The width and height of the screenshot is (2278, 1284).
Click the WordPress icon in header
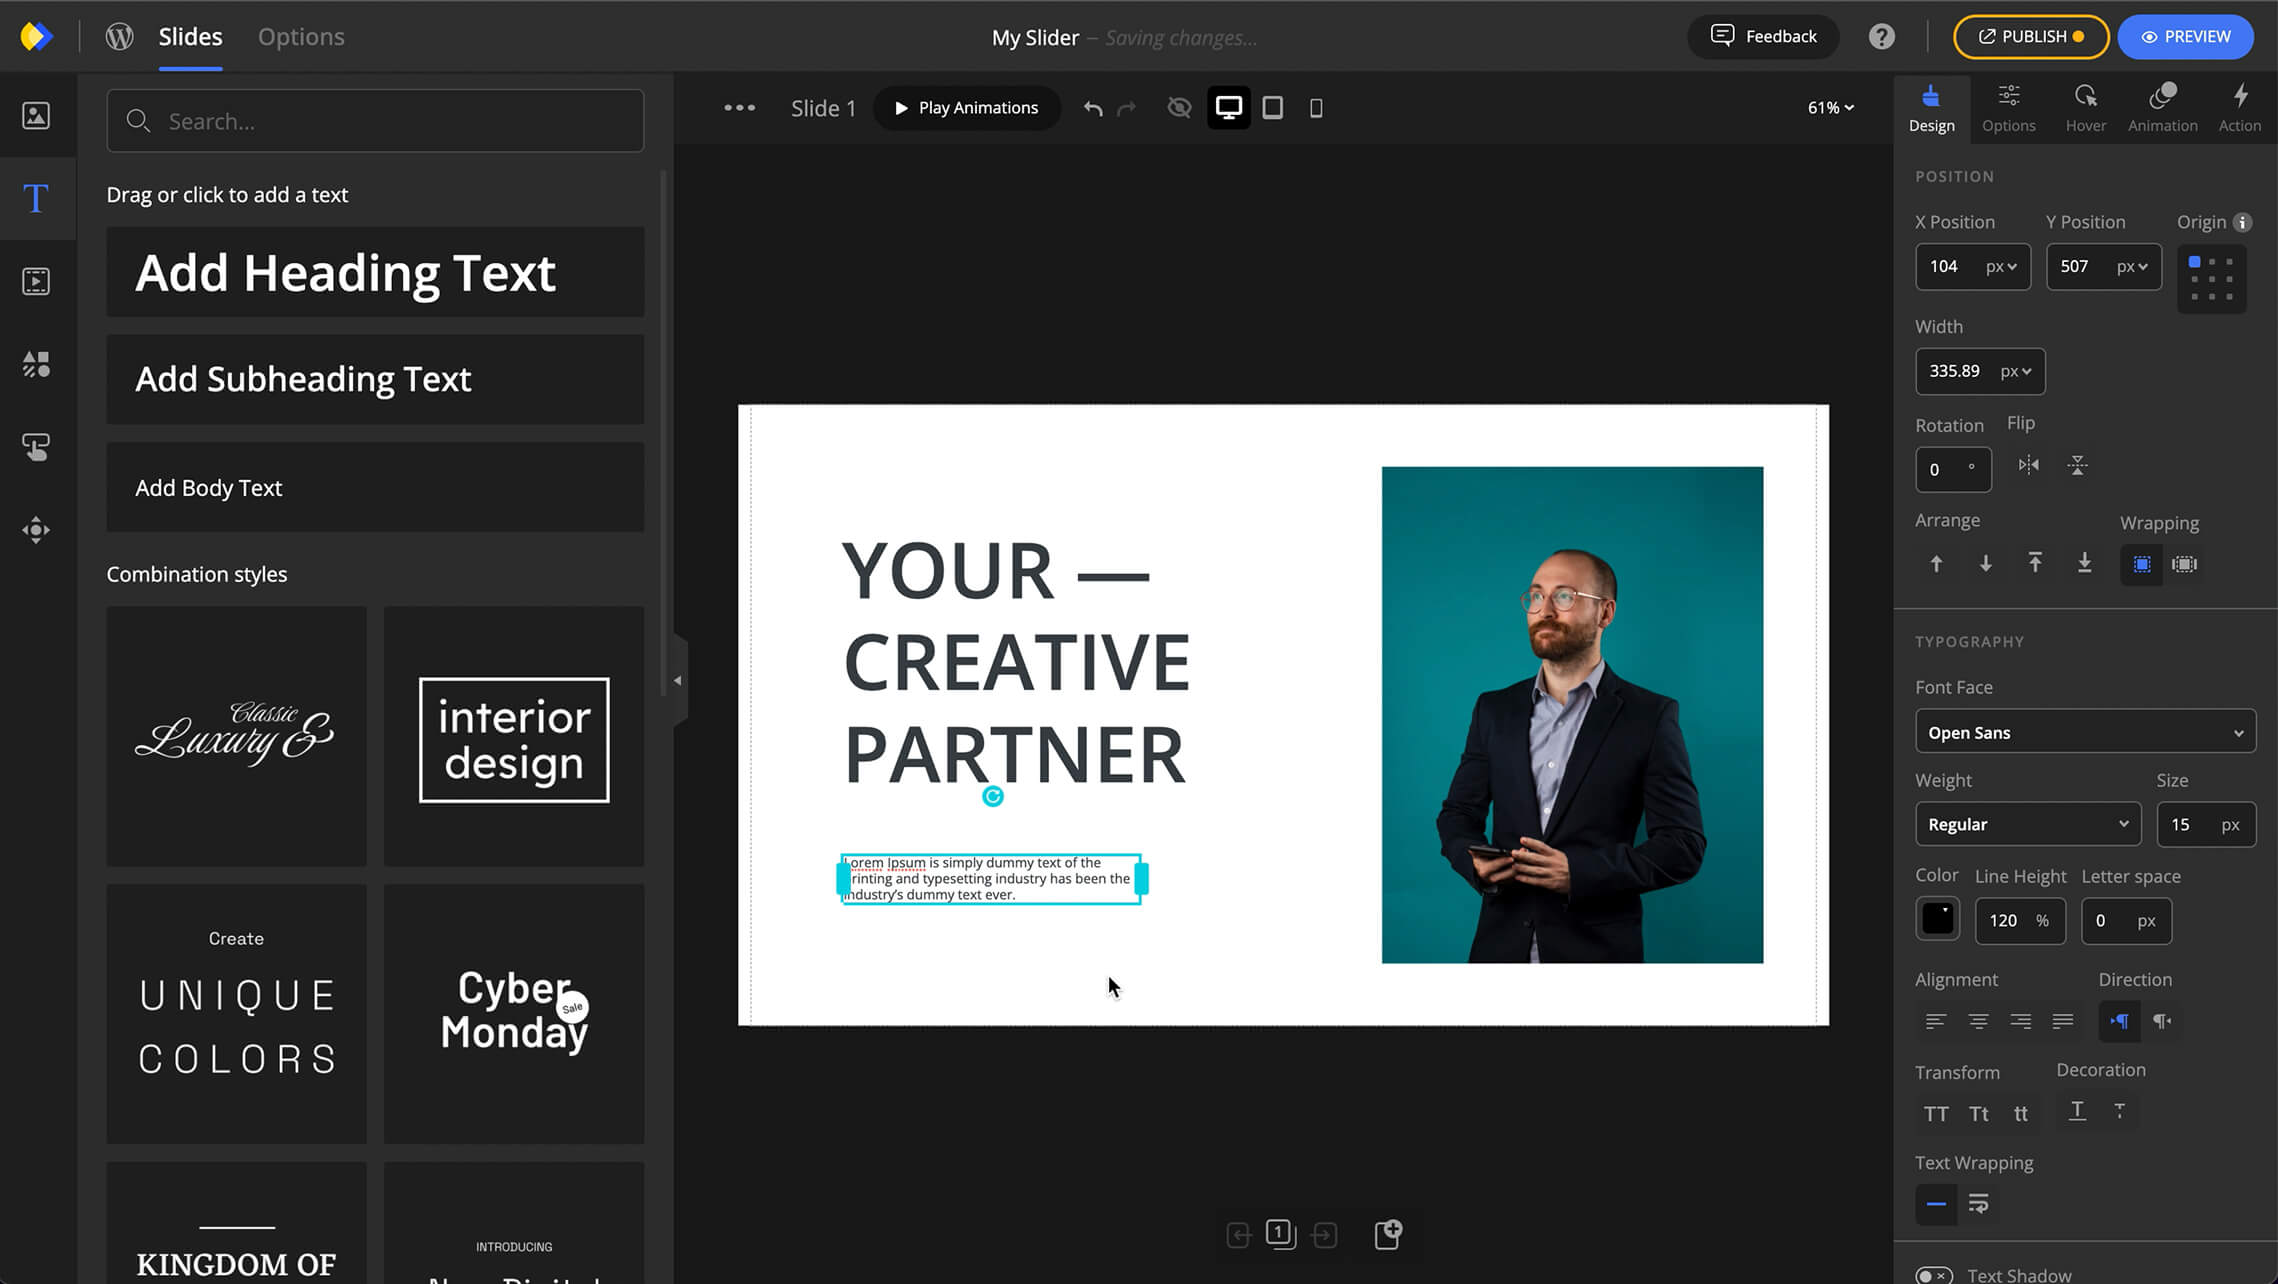tap(120, 37)
